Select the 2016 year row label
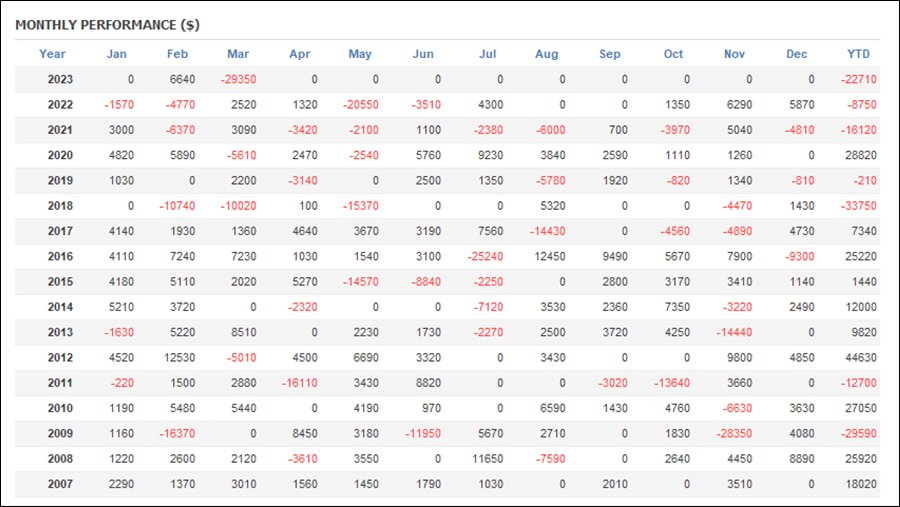This screenshot has width=900, height=507. point(60,256)
